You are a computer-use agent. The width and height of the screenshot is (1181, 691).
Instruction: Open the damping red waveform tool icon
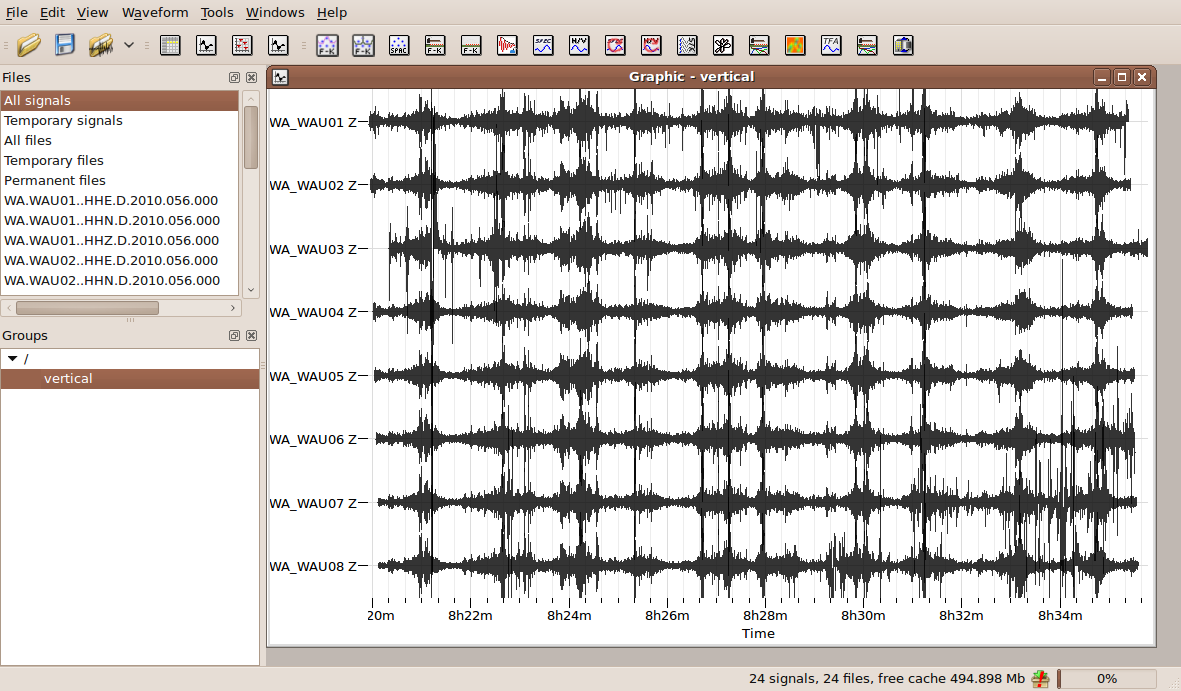507,45
